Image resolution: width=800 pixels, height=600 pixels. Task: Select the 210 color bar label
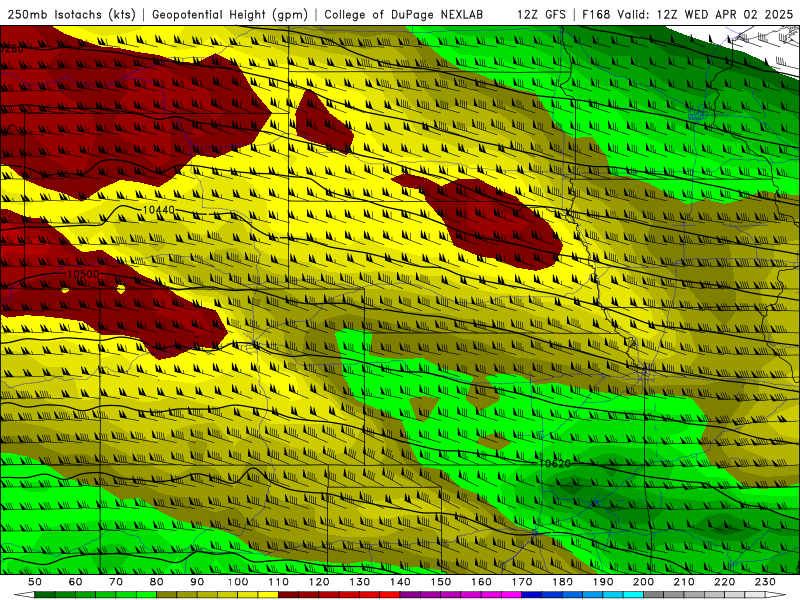[x=684, y=582]
